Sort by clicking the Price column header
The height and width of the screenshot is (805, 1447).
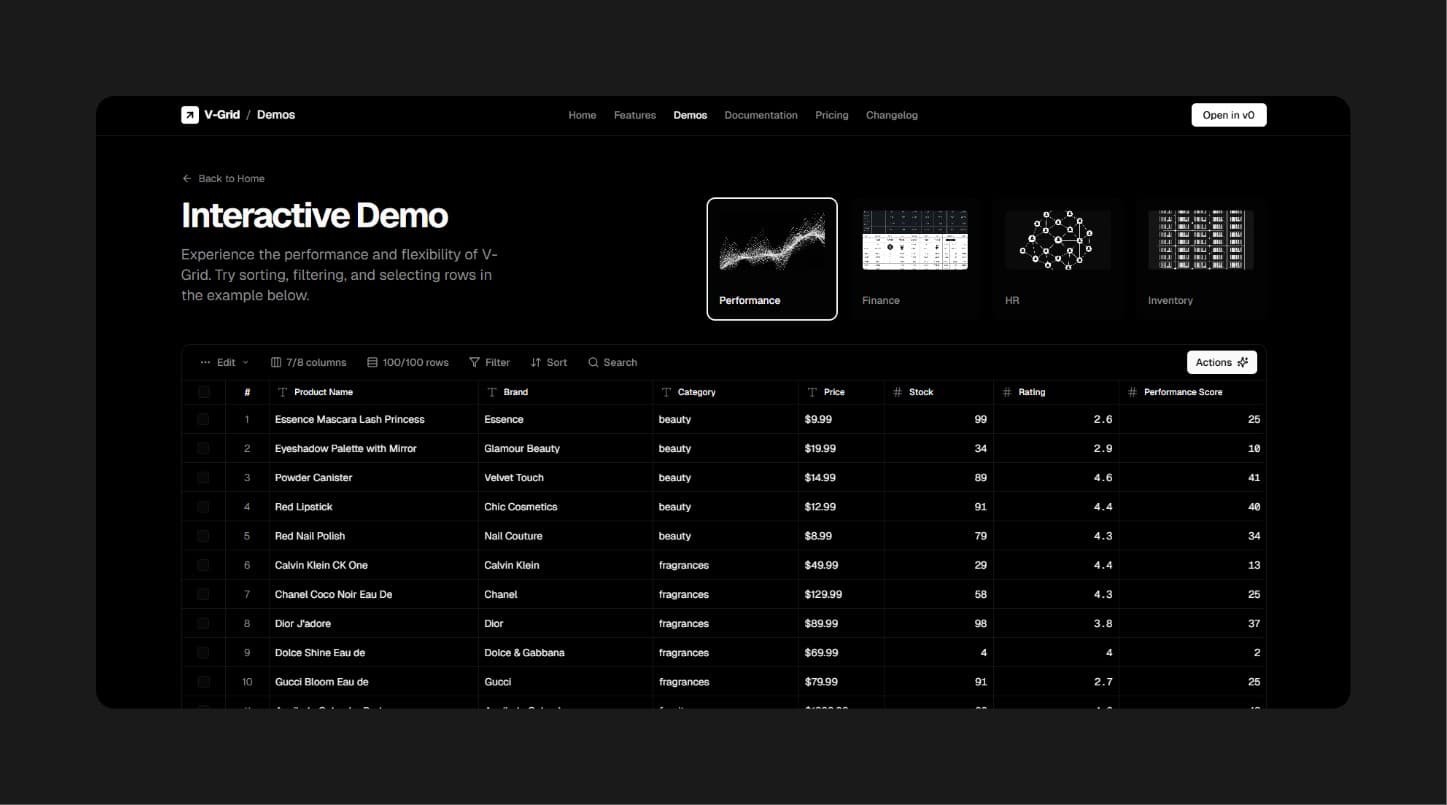[x=833, y=392]
